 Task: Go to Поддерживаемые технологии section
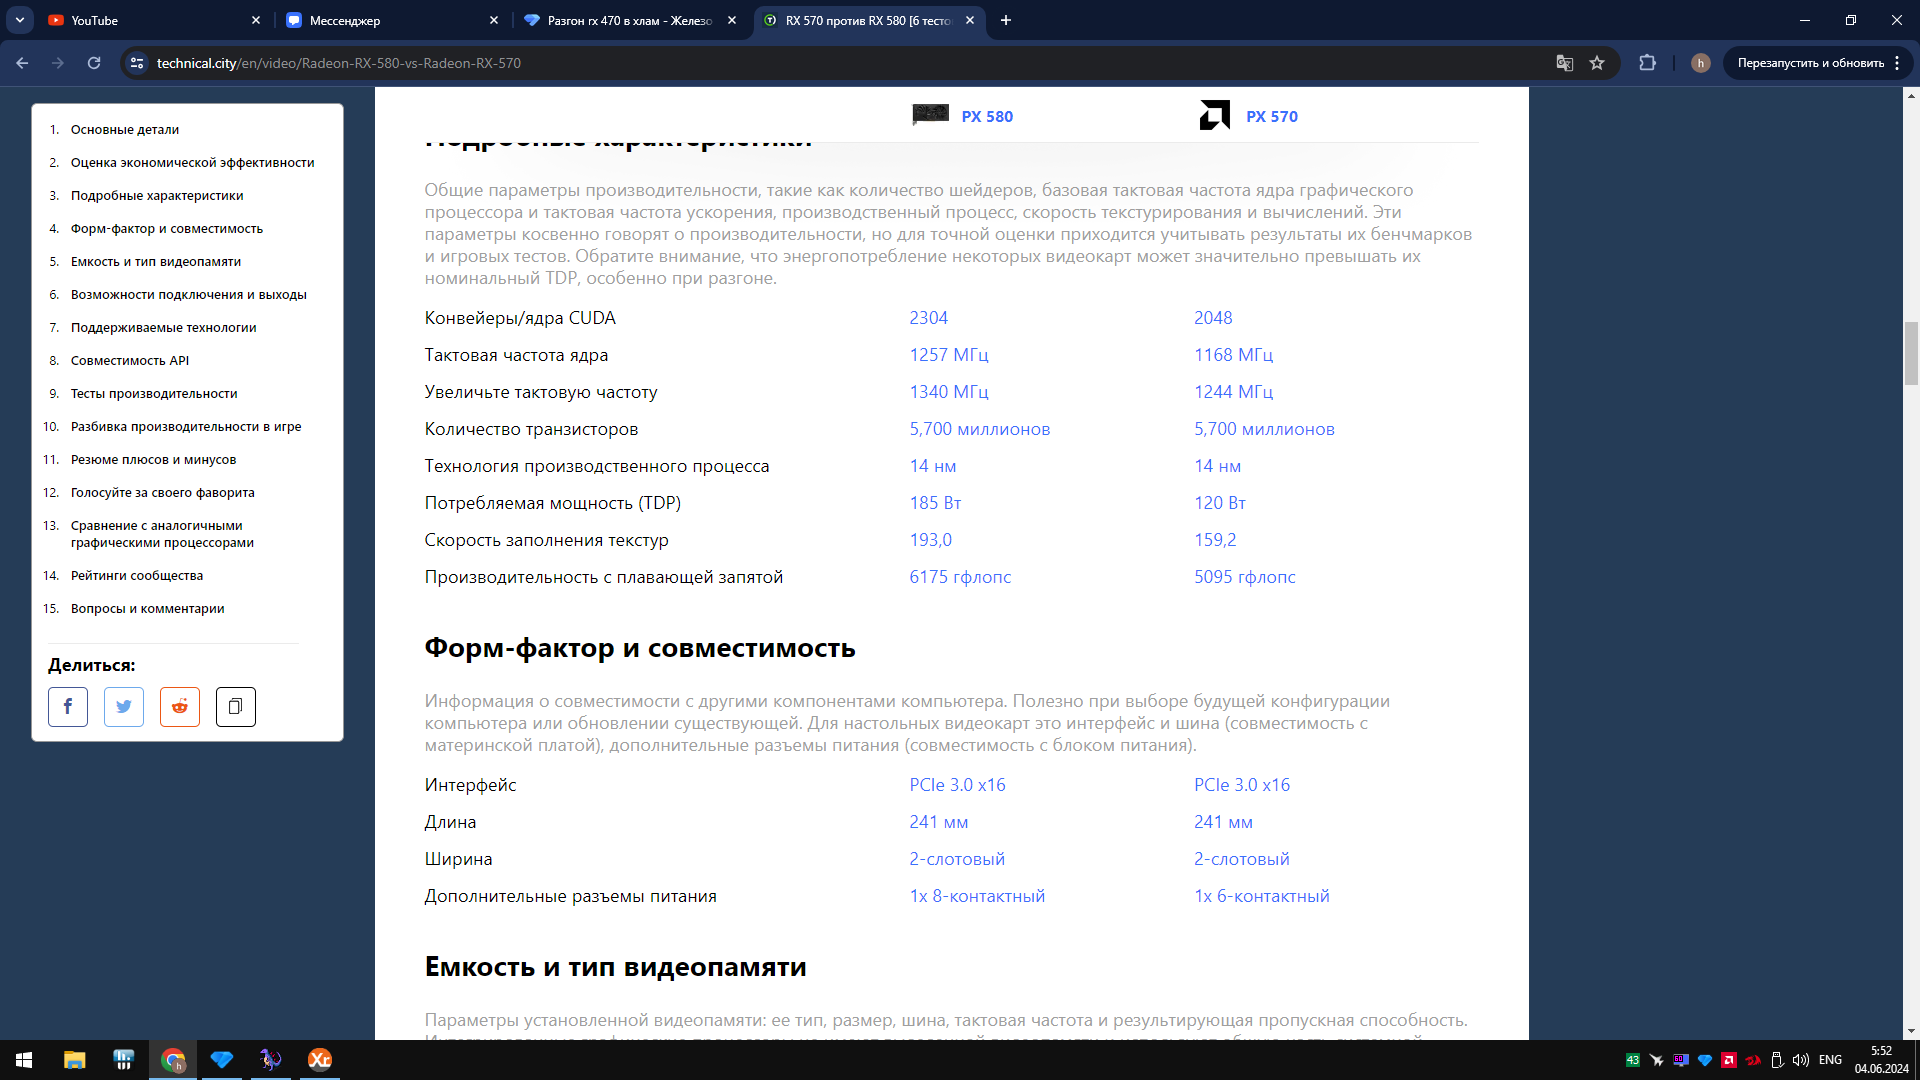pos(164,328)
